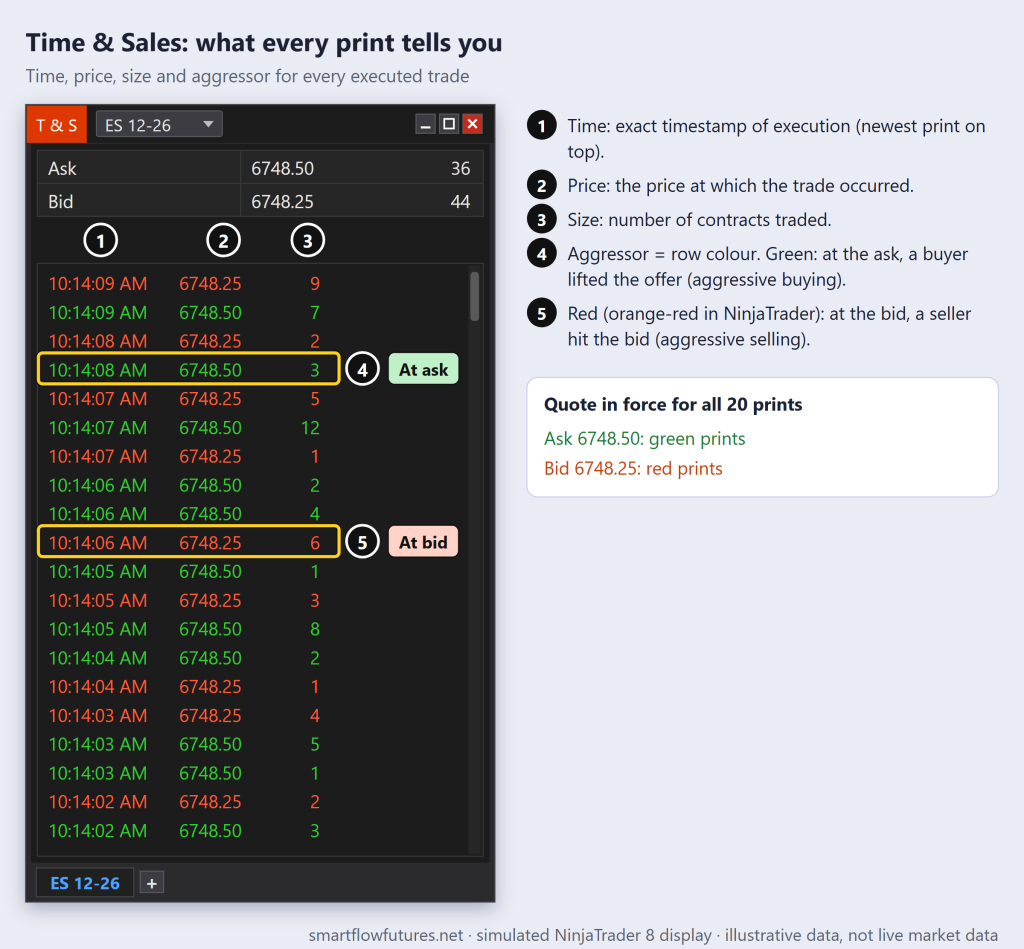Open the ES 12-26 instrument dropdown

pos(159,124)
